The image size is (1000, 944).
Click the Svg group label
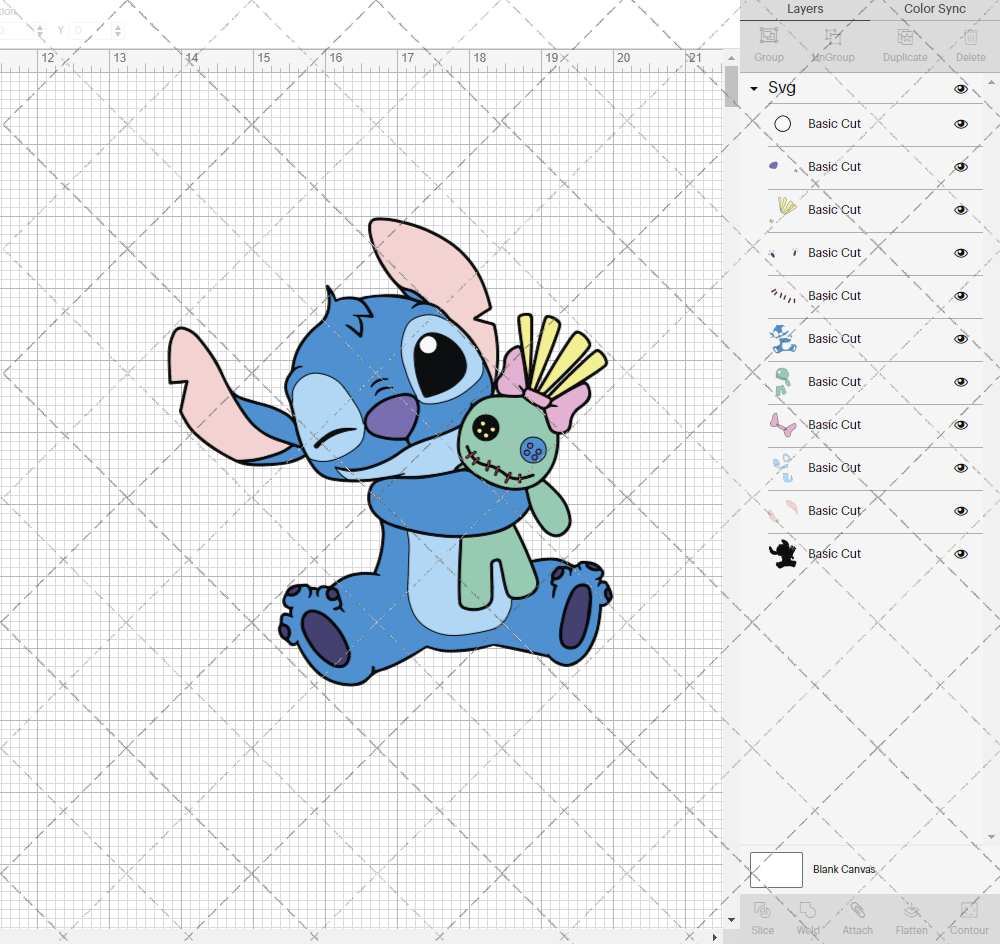coord(782,87)
